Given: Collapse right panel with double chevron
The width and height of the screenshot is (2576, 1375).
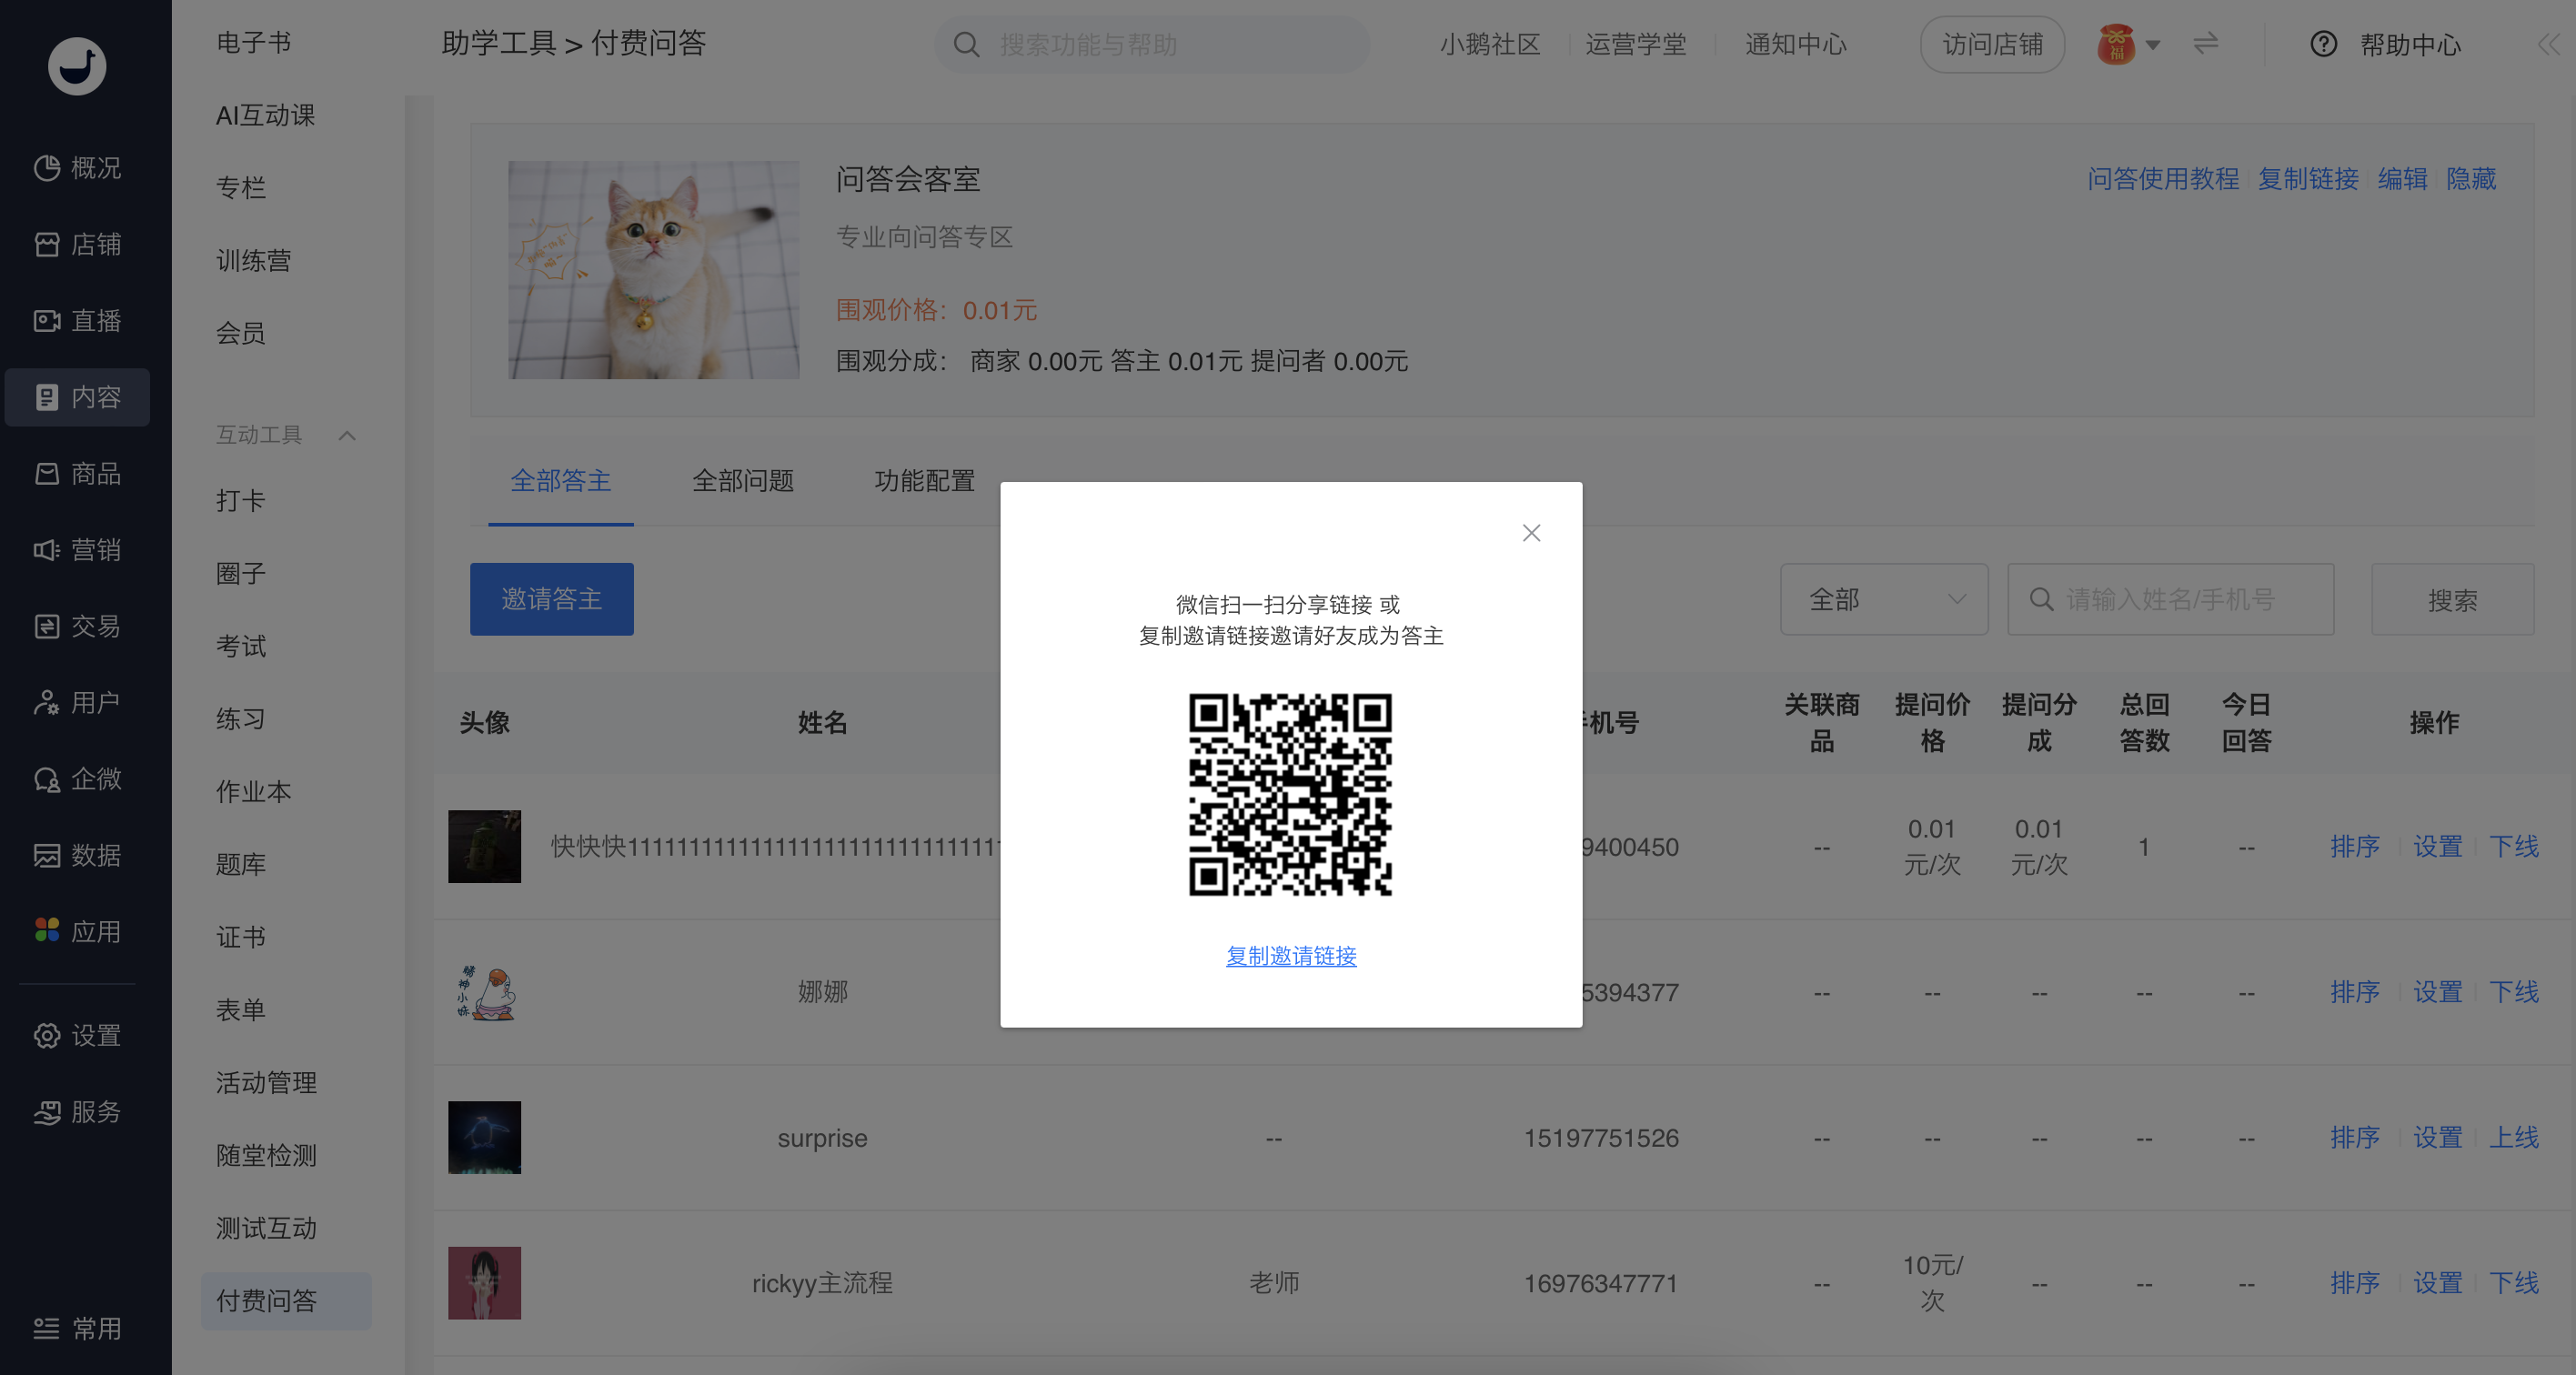Looking at the screenshot, I should 2548,44.
